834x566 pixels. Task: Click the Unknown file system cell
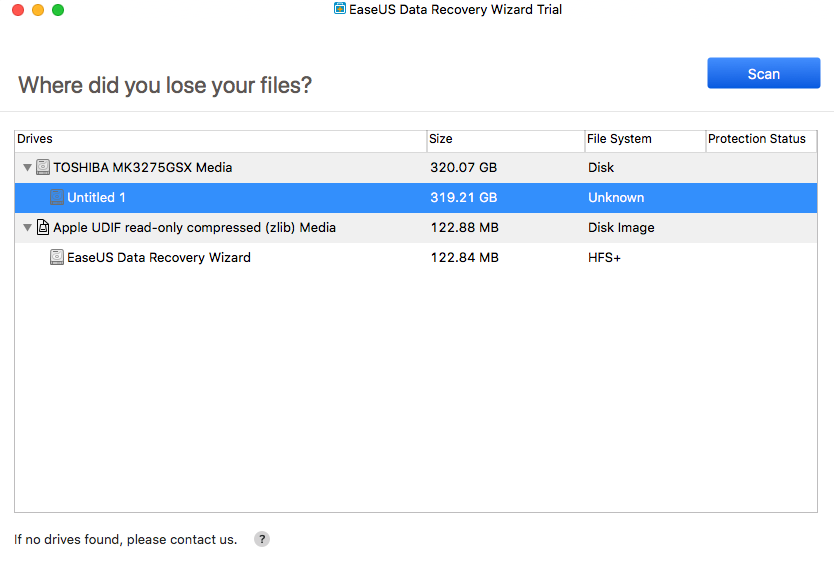(x=616, y=198)
